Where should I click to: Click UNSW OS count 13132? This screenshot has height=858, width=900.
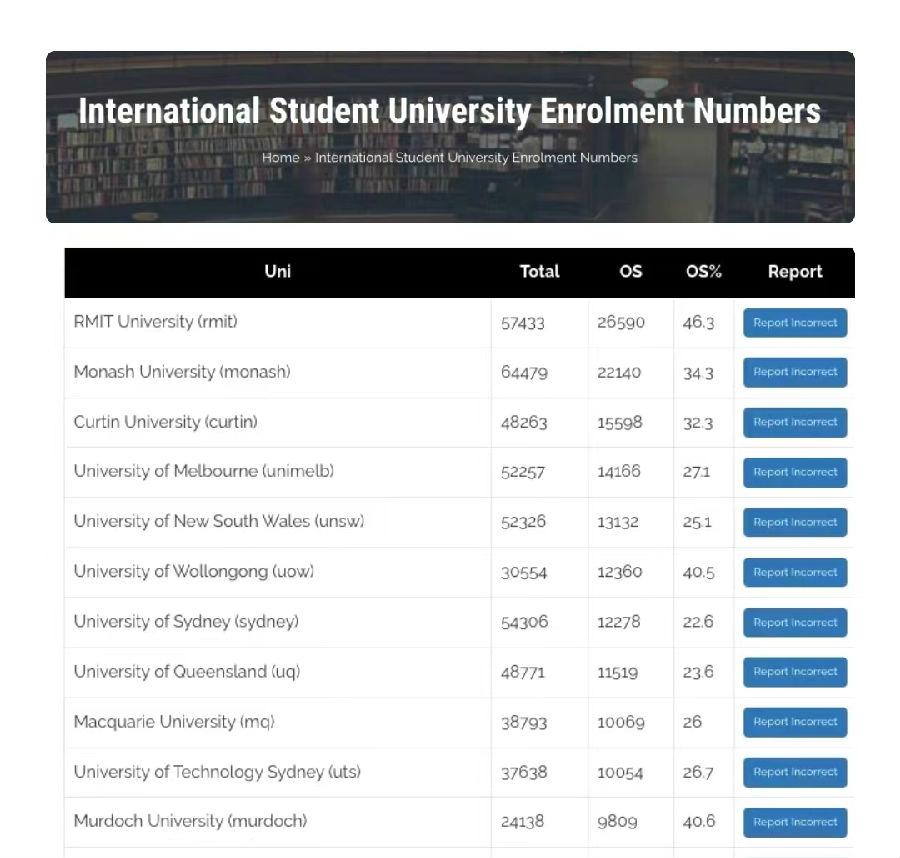[x=618, y=522]
